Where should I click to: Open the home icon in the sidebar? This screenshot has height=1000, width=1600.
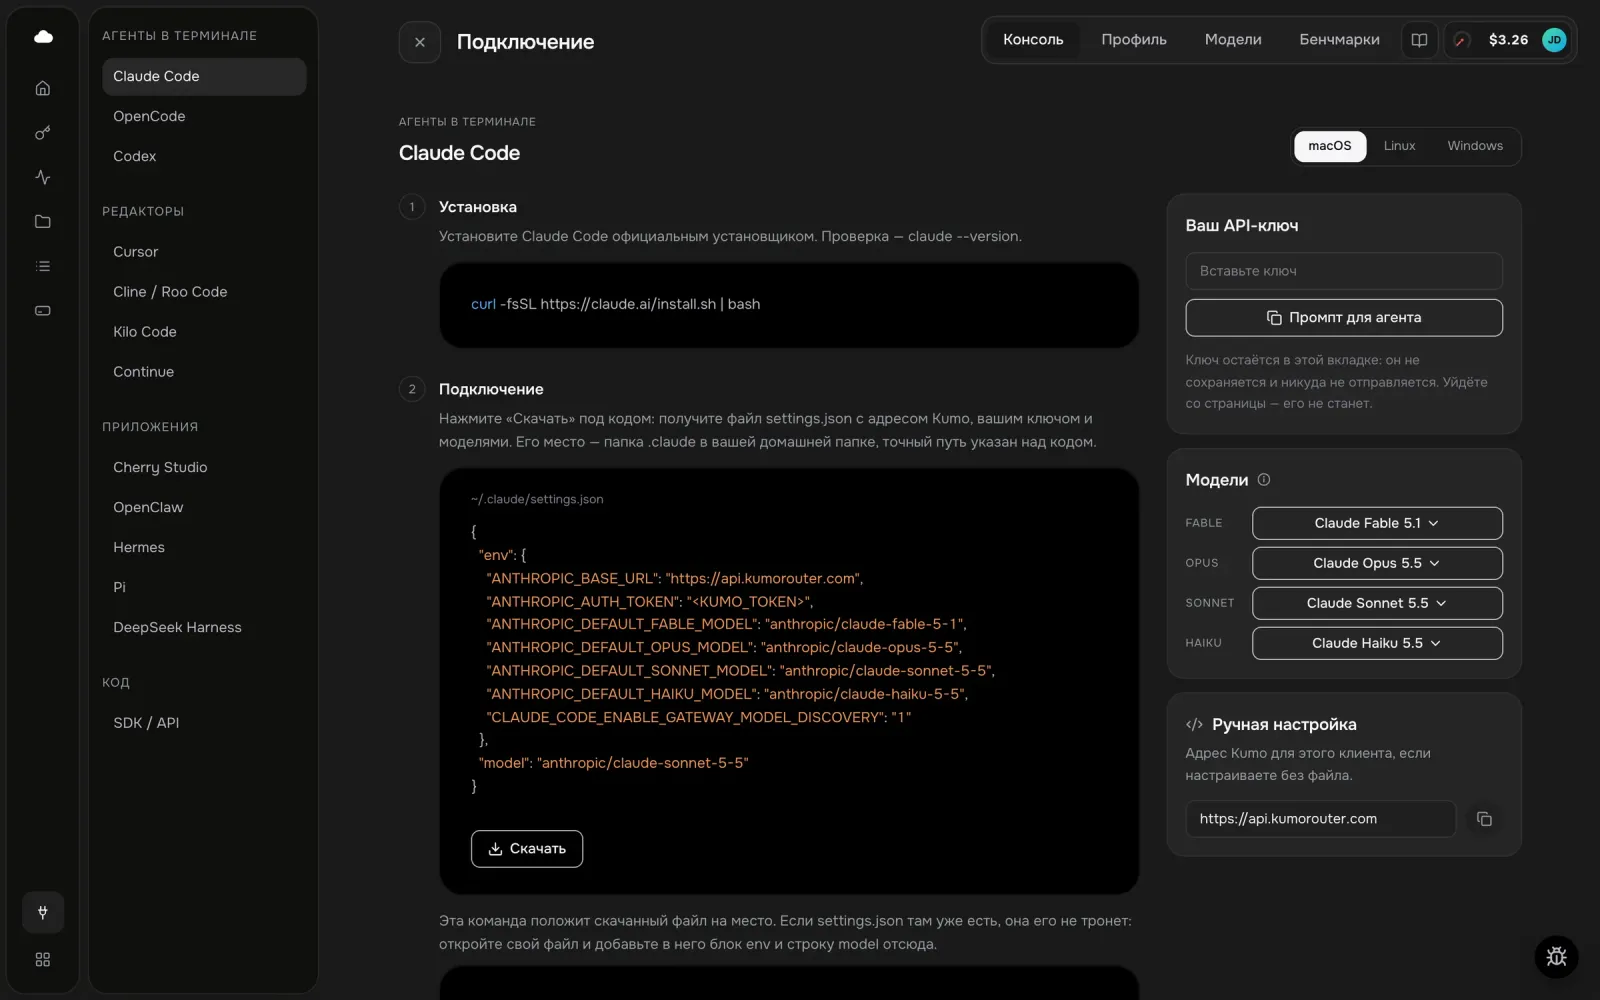(x=43, y=88)
